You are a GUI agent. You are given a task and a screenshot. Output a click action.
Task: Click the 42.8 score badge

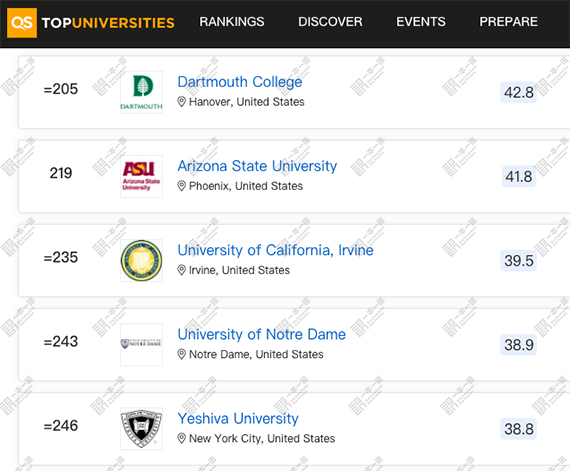coord(519,92)
